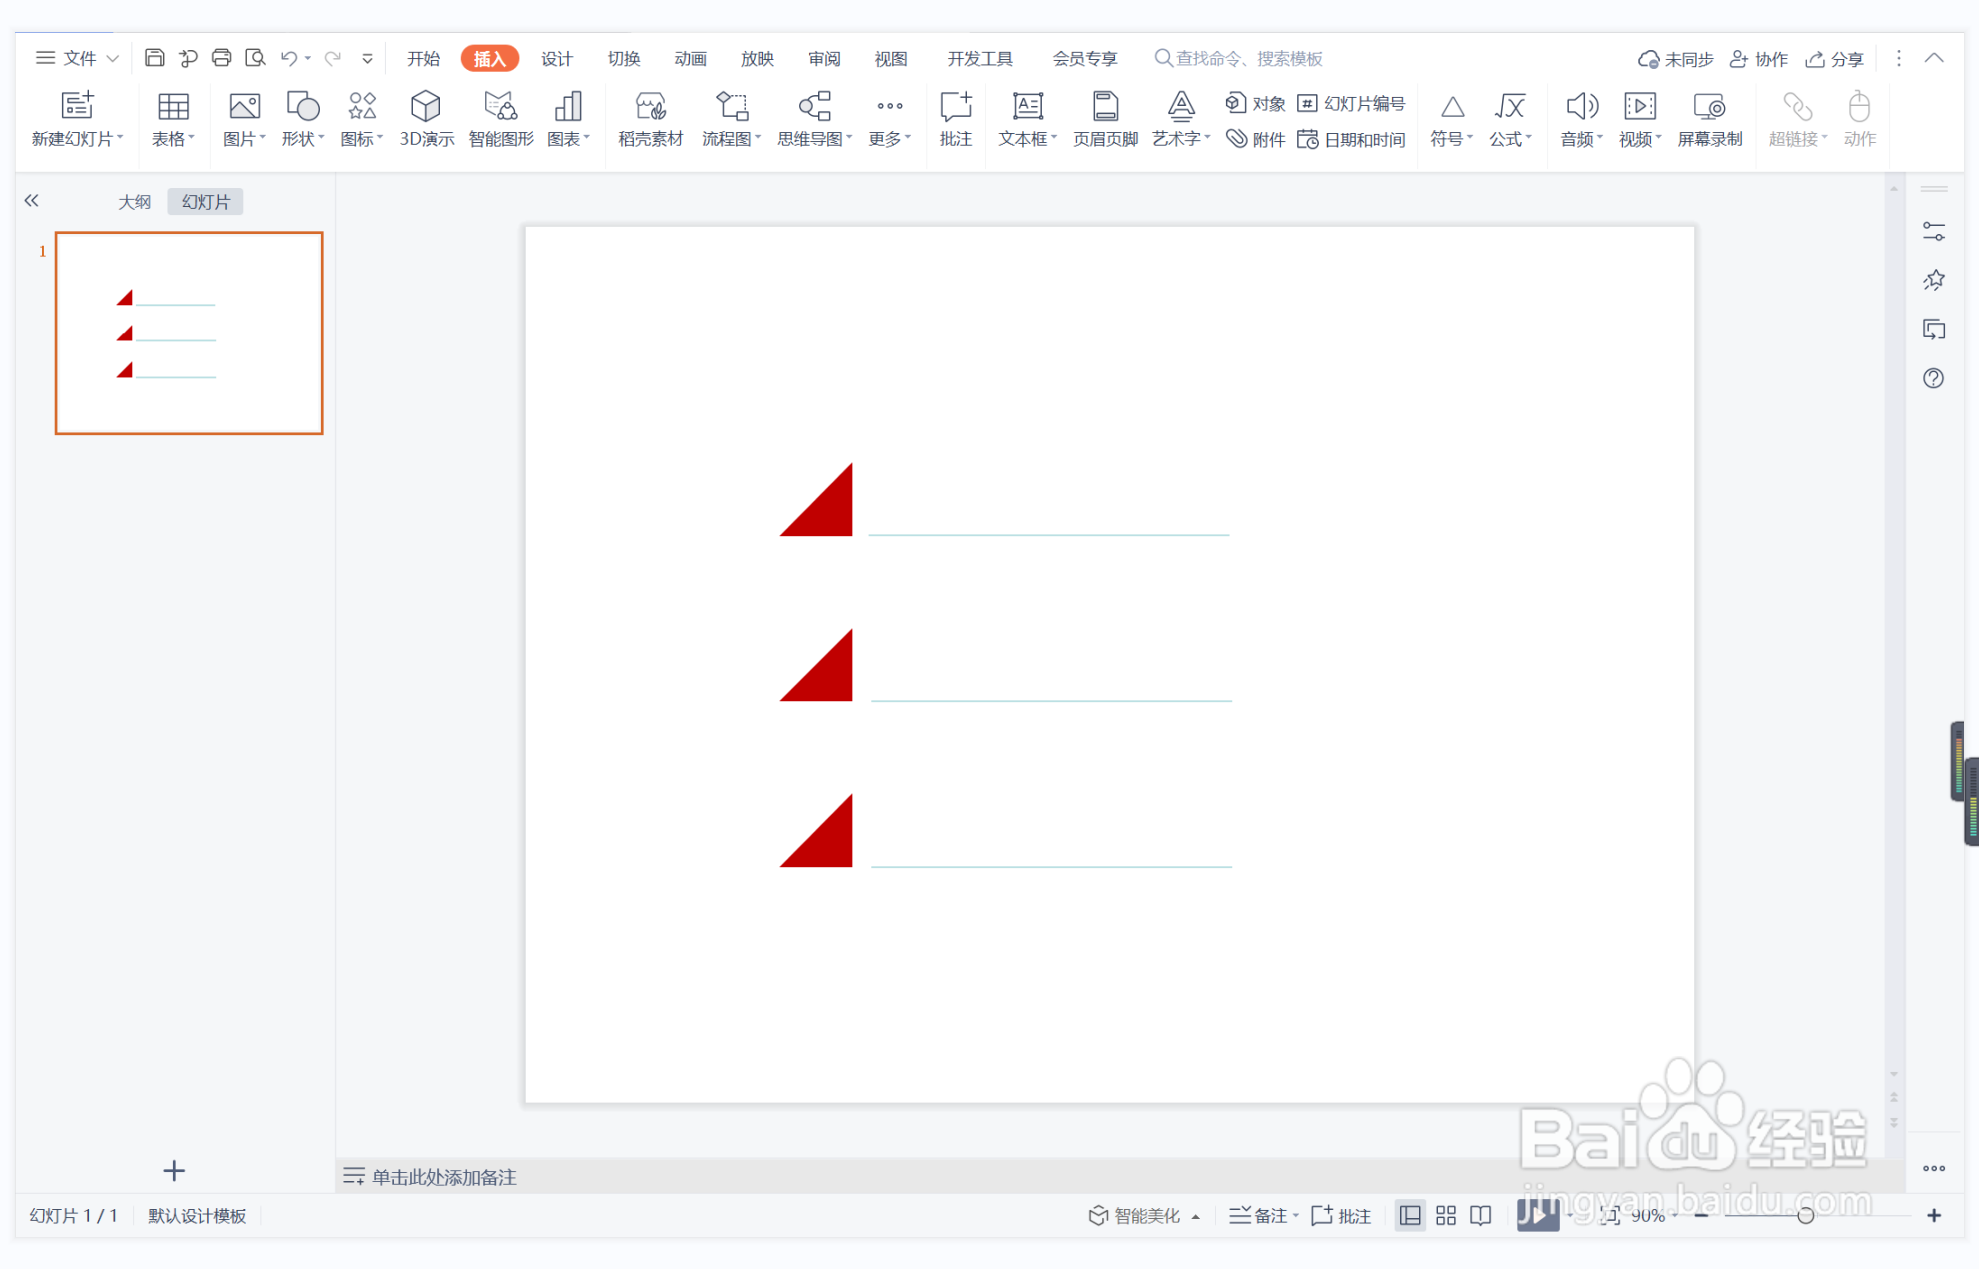Click the 3D演示 cube icon
The width and height of the screenshot is (1979, 1269).
coord(426,107)
